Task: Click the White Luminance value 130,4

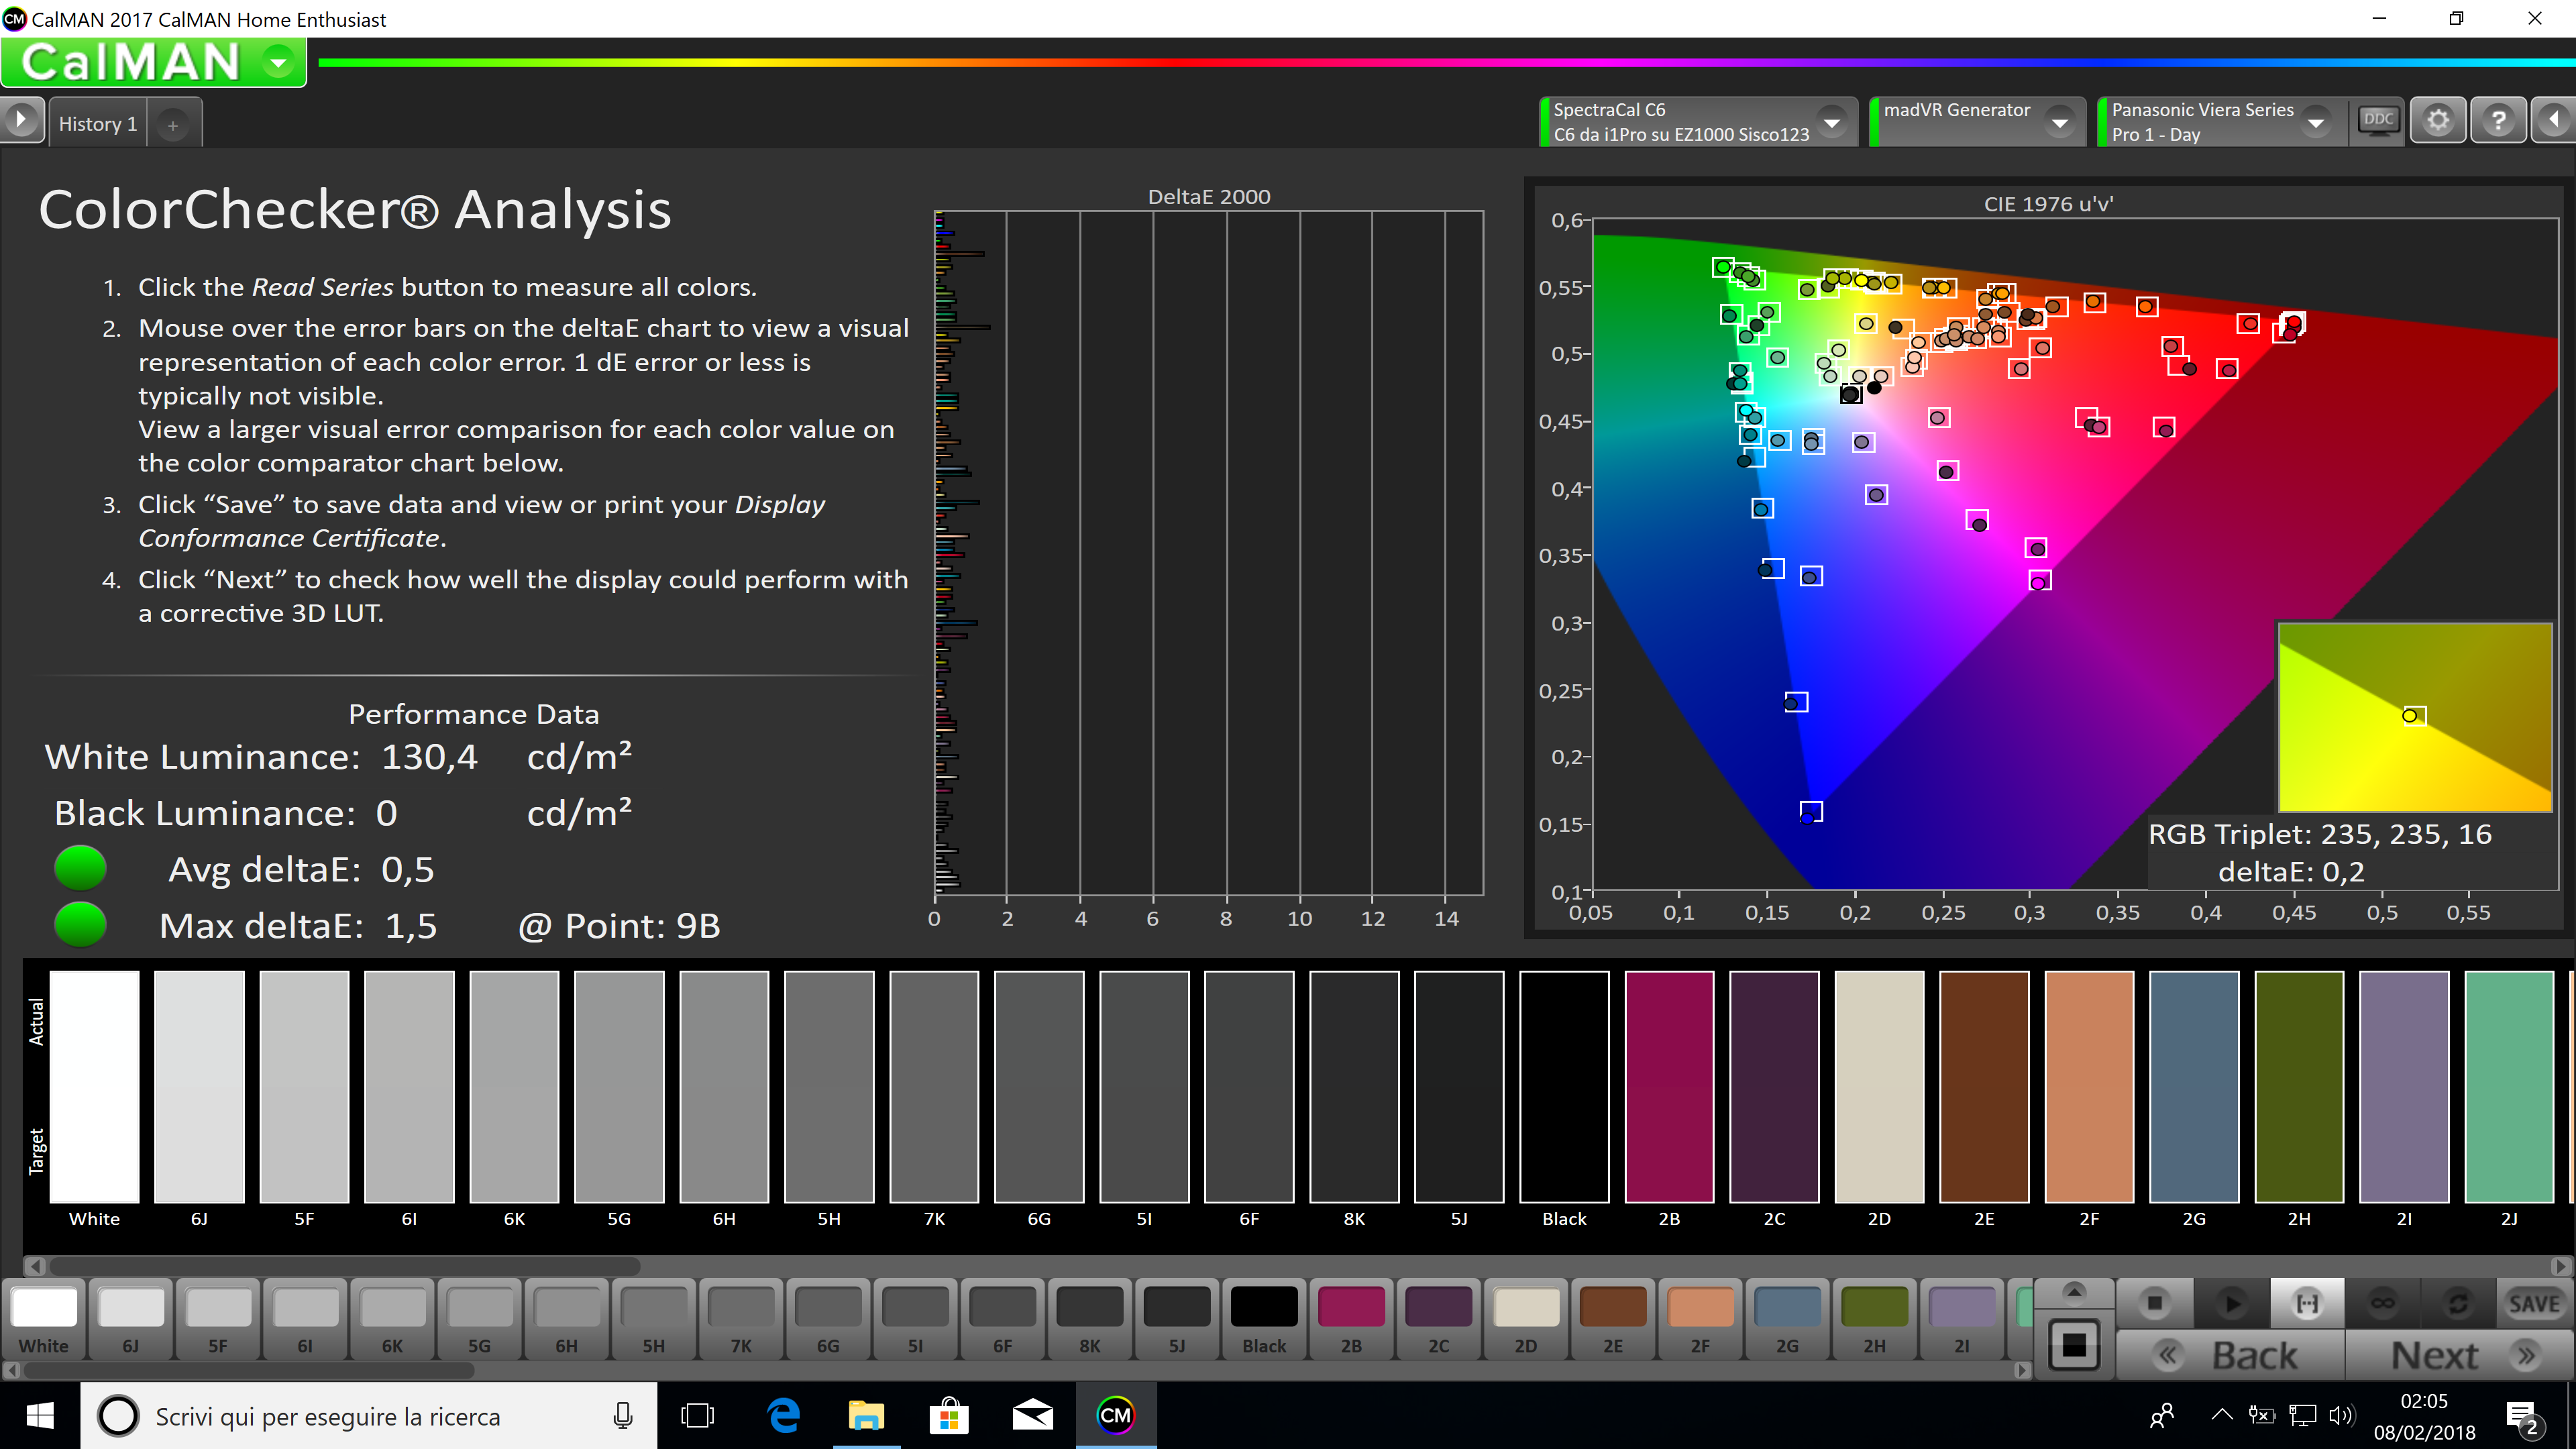Action: pos(430,757)
